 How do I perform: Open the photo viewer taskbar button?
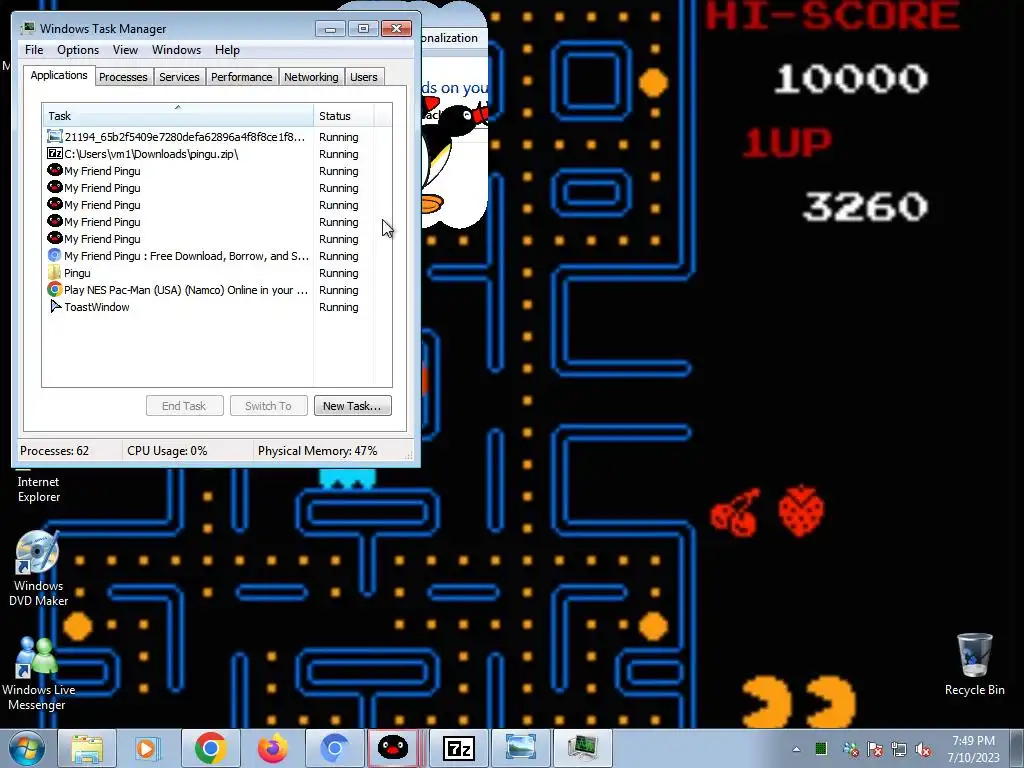pyautogui.click(x=520, y=748)
